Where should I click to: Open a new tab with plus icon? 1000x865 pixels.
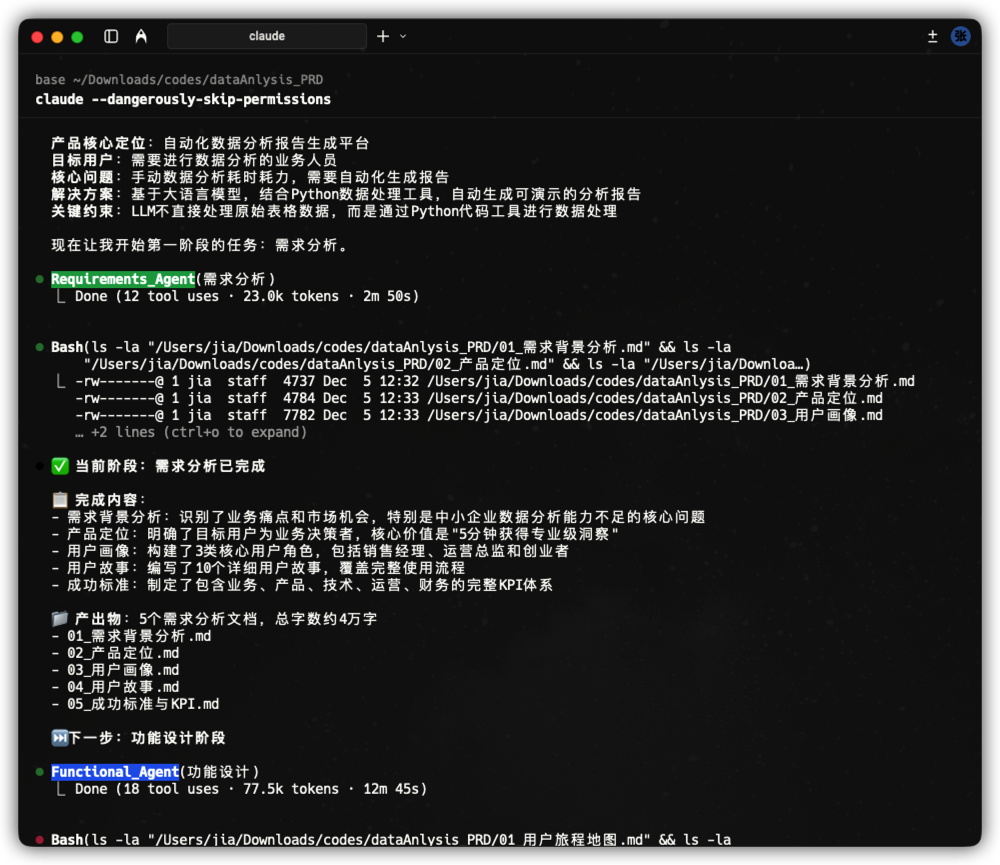[383, 36]
